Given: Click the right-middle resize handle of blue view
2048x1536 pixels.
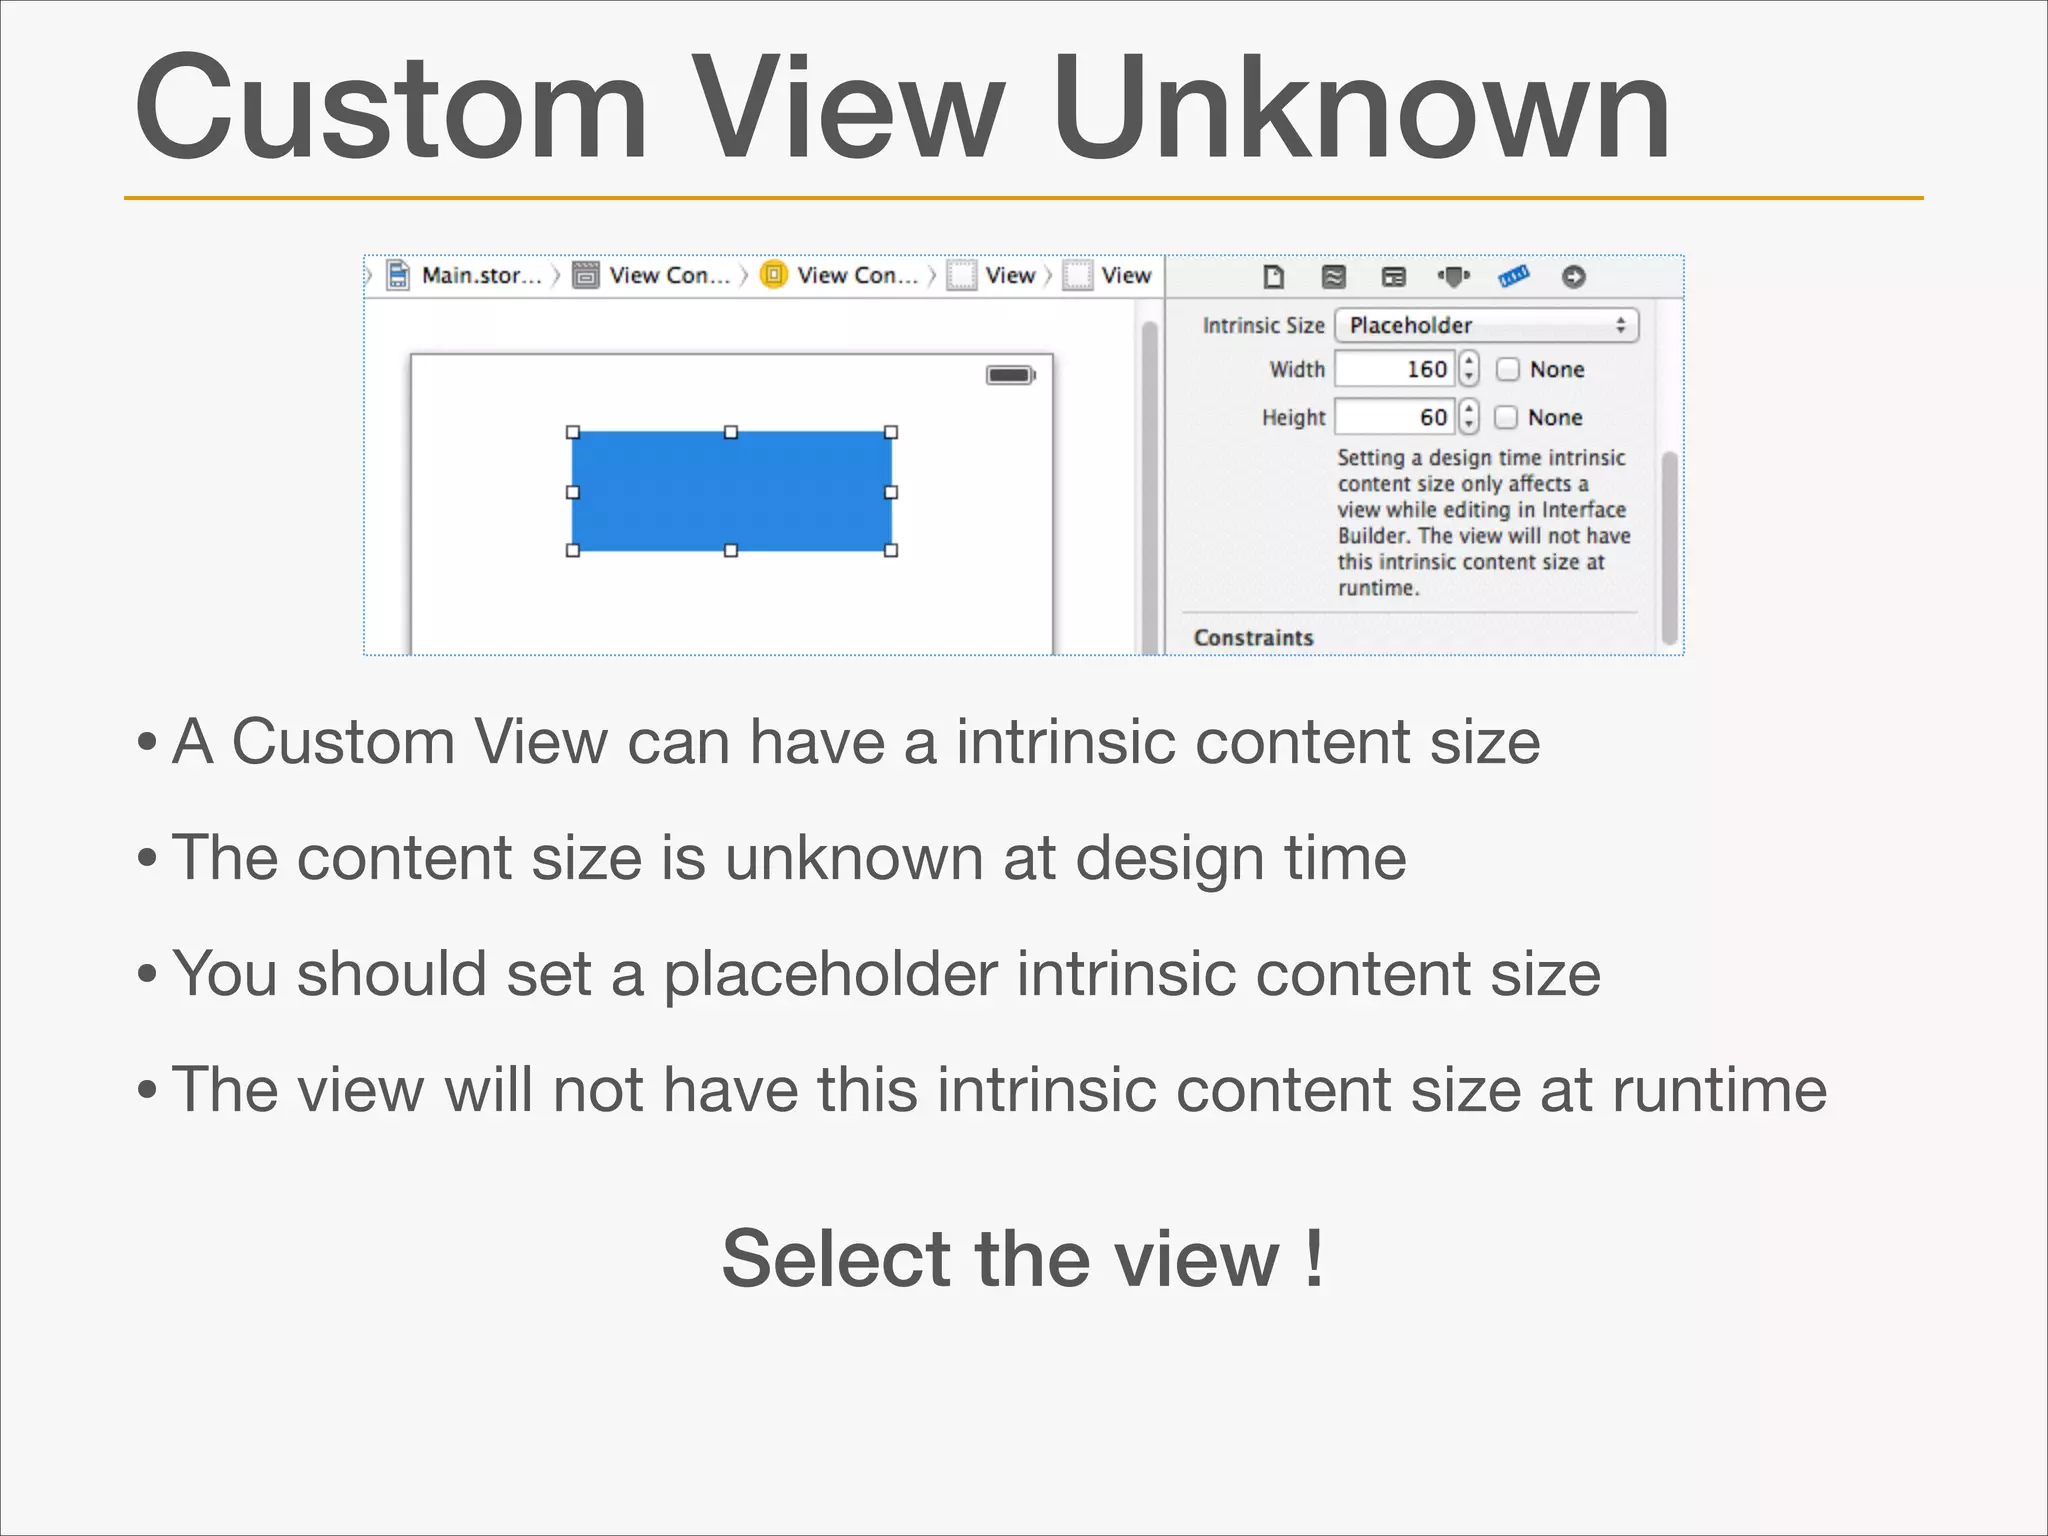Looking at the screenshot, I should pyautogui.click(x=891, y=492).
